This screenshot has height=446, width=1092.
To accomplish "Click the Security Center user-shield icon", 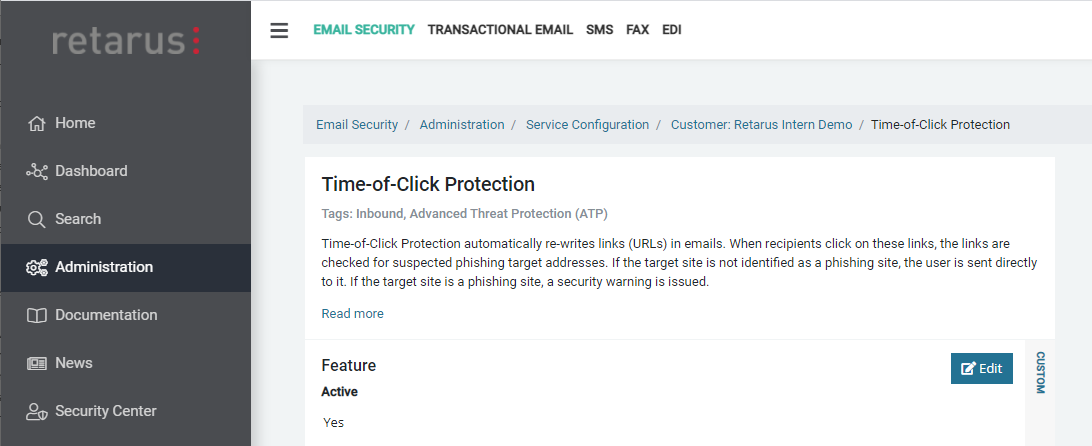I will click(x=37, y=412).
